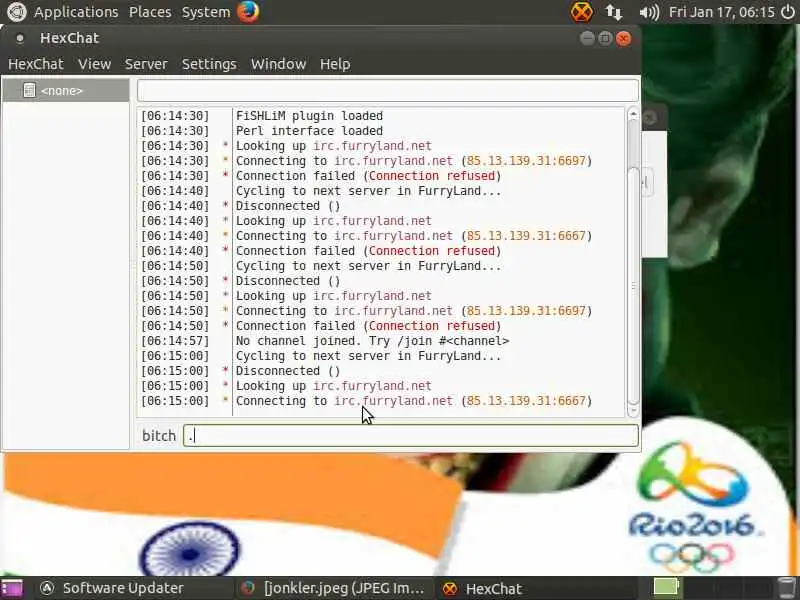Click the [06:14:57] timestamp
The height and width of the screenshot is (600, 800).
(x=175, y=341)
